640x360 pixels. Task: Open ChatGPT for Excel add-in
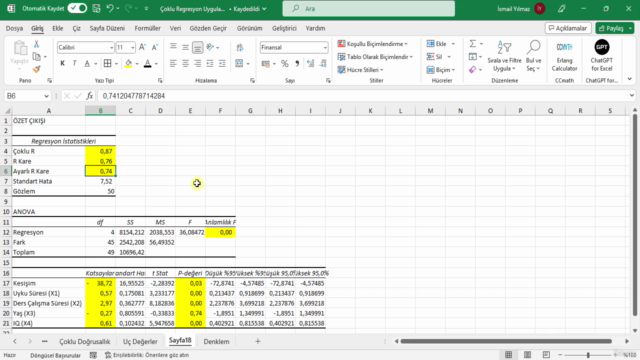[602, 56]
